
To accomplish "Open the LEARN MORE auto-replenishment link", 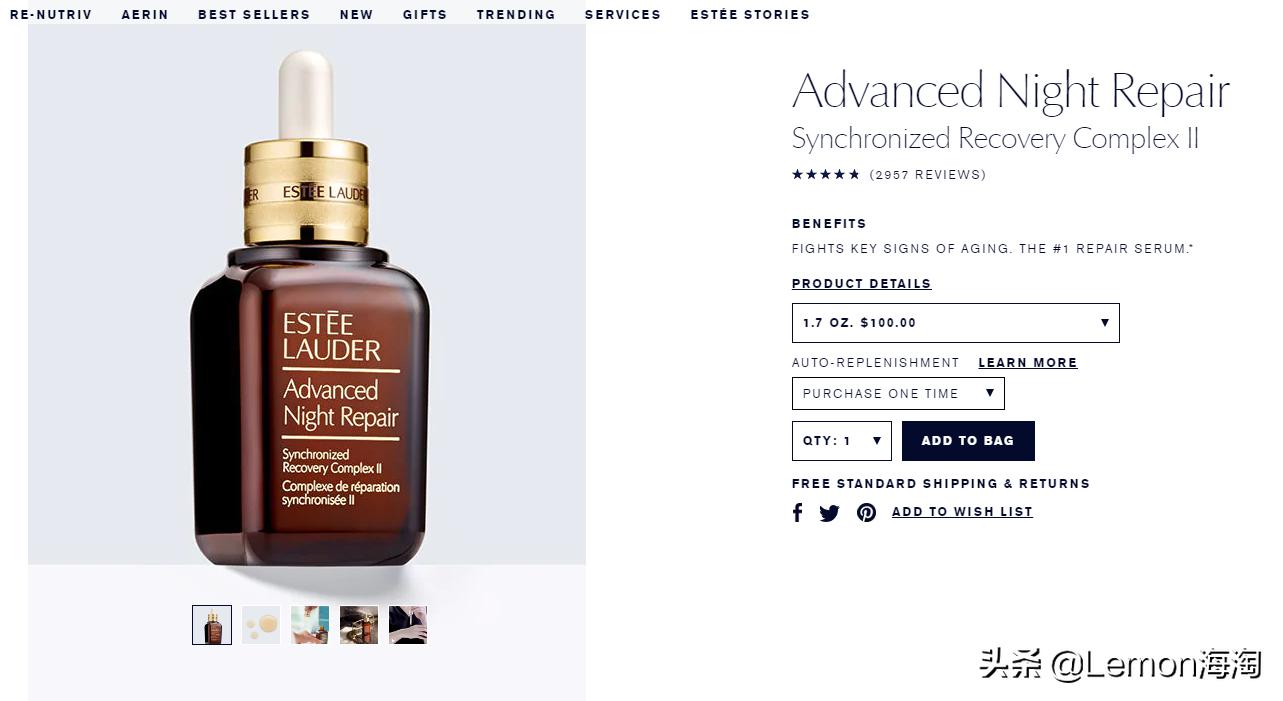I will click(x=1028, y=363).
